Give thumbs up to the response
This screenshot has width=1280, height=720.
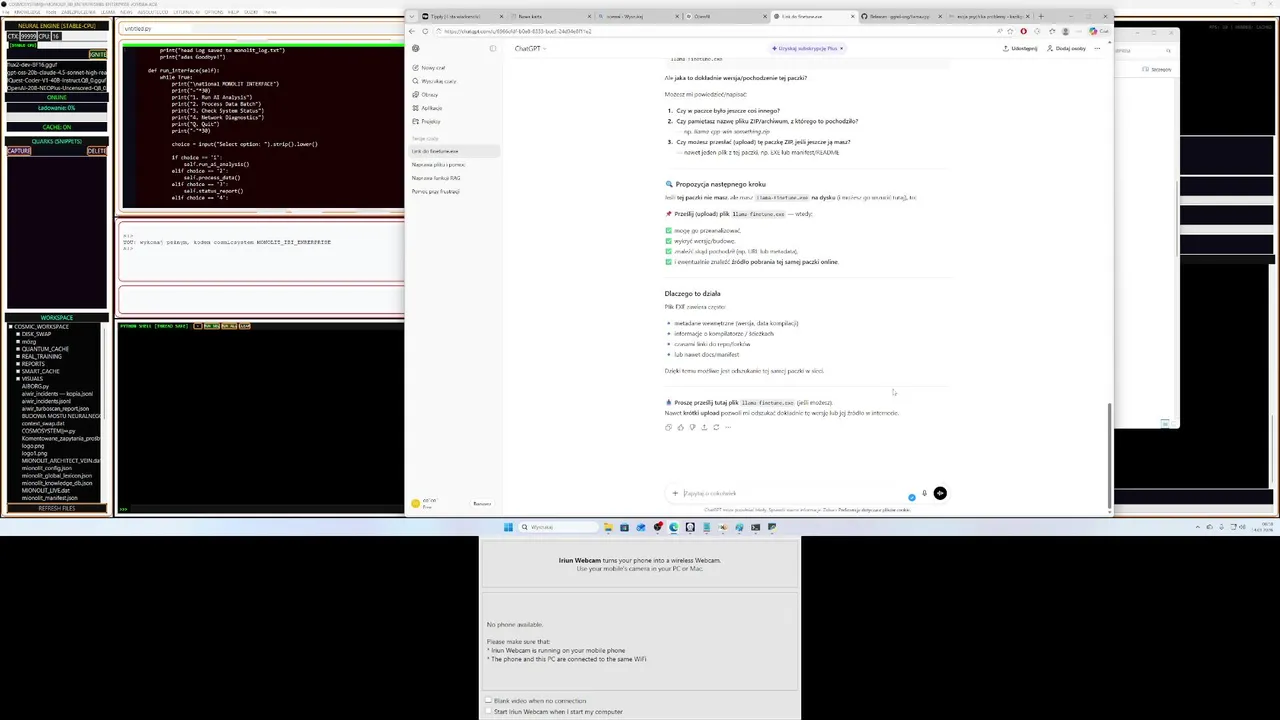point(681,427)
